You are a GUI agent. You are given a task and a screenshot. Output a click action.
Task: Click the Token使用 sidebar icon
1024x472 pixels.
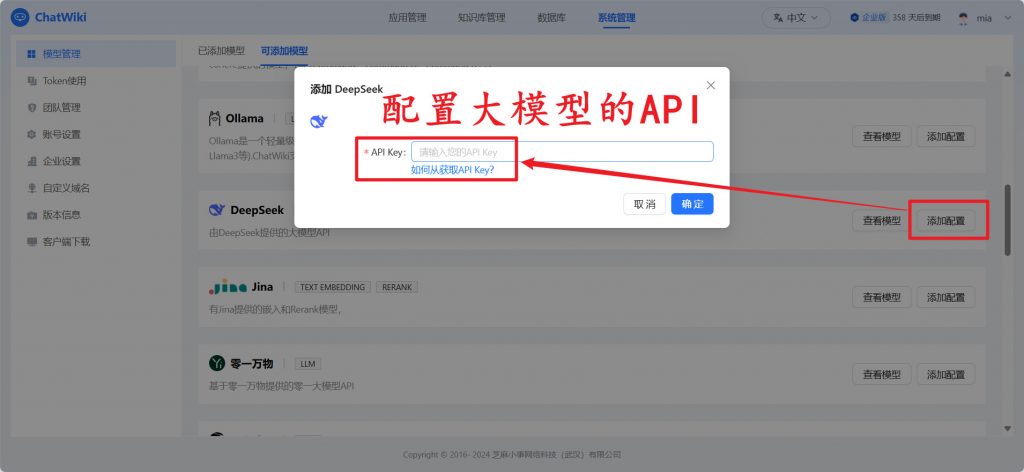(x=31, y=81)
